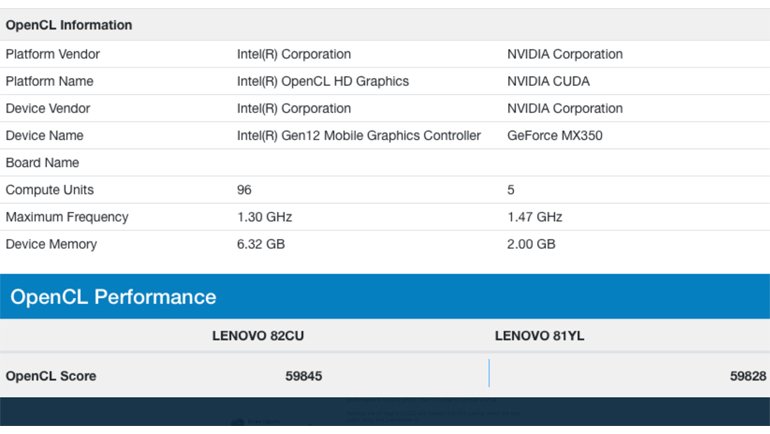
Task: Click the 'LENOVO 81YL' column header
Action: click(x=539, y=336)
